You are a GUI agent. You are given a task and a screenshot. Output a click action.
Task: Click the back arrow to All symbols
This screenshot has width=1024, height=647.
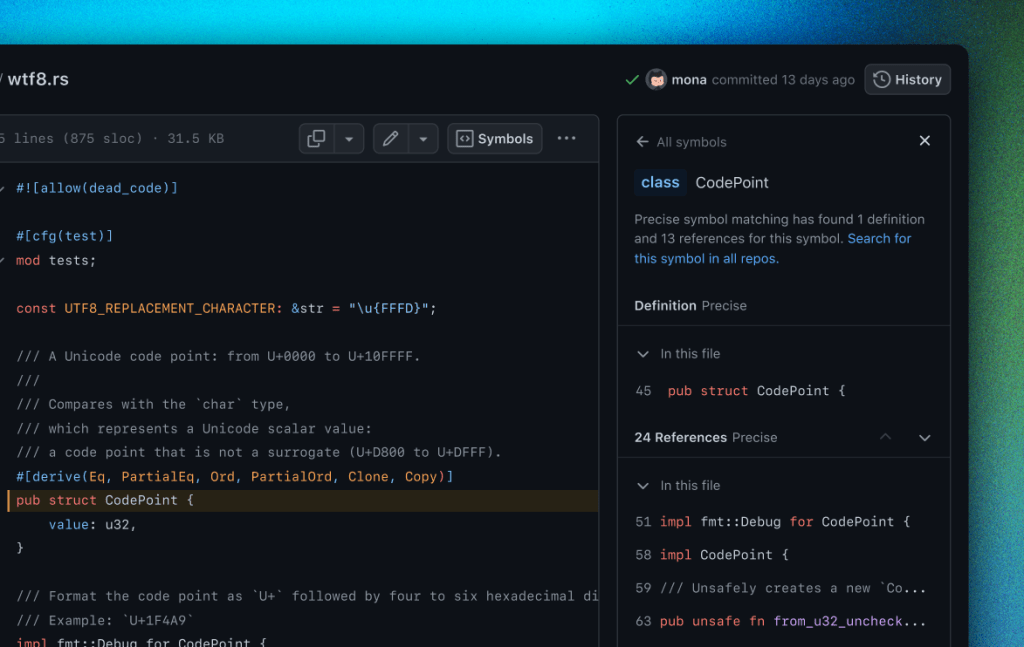point(641,141)
